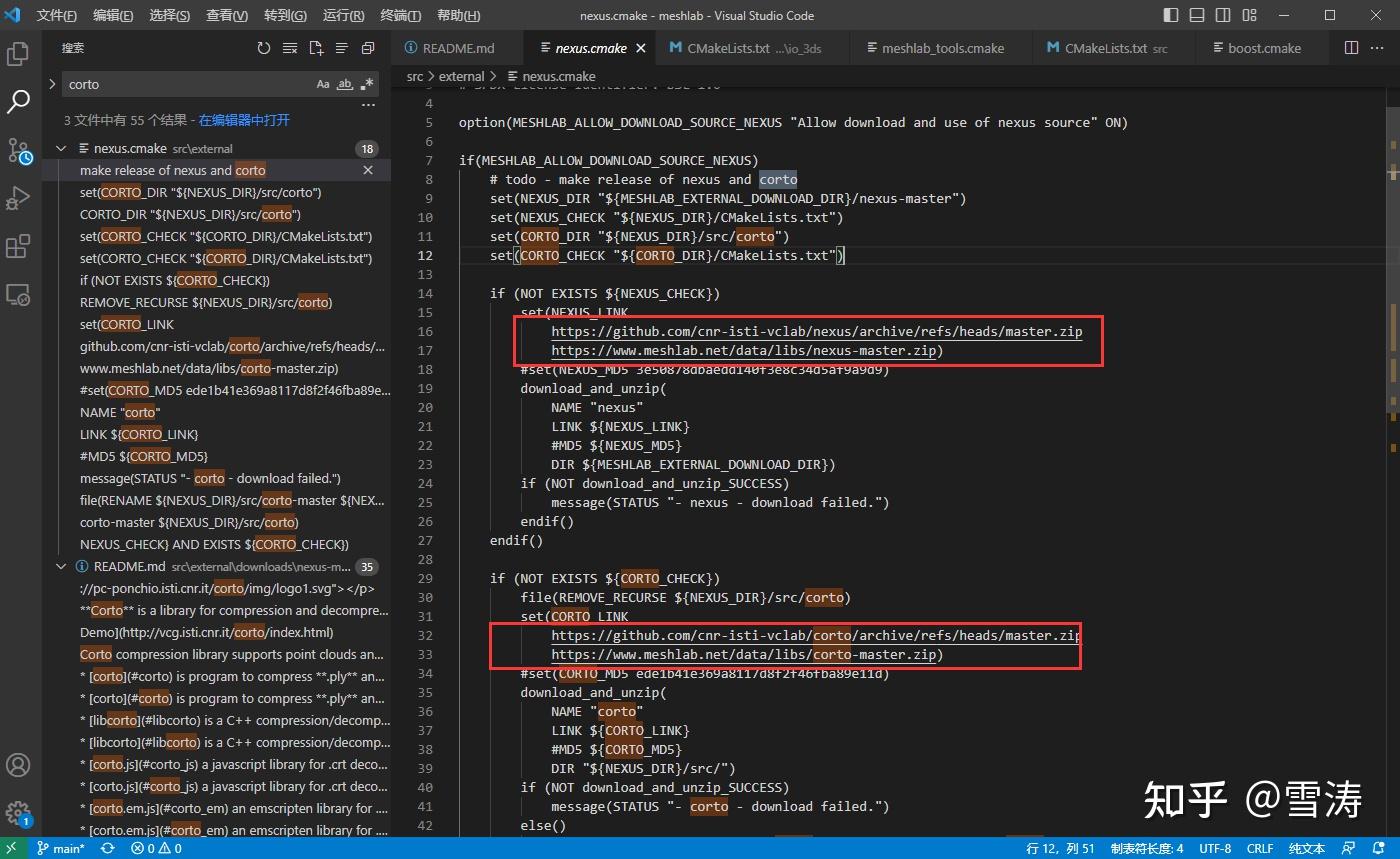The width and height of the screenshot is (1400, 859).
Task: Open the Remote Explorer view
Action: click(x=18, y=294)
